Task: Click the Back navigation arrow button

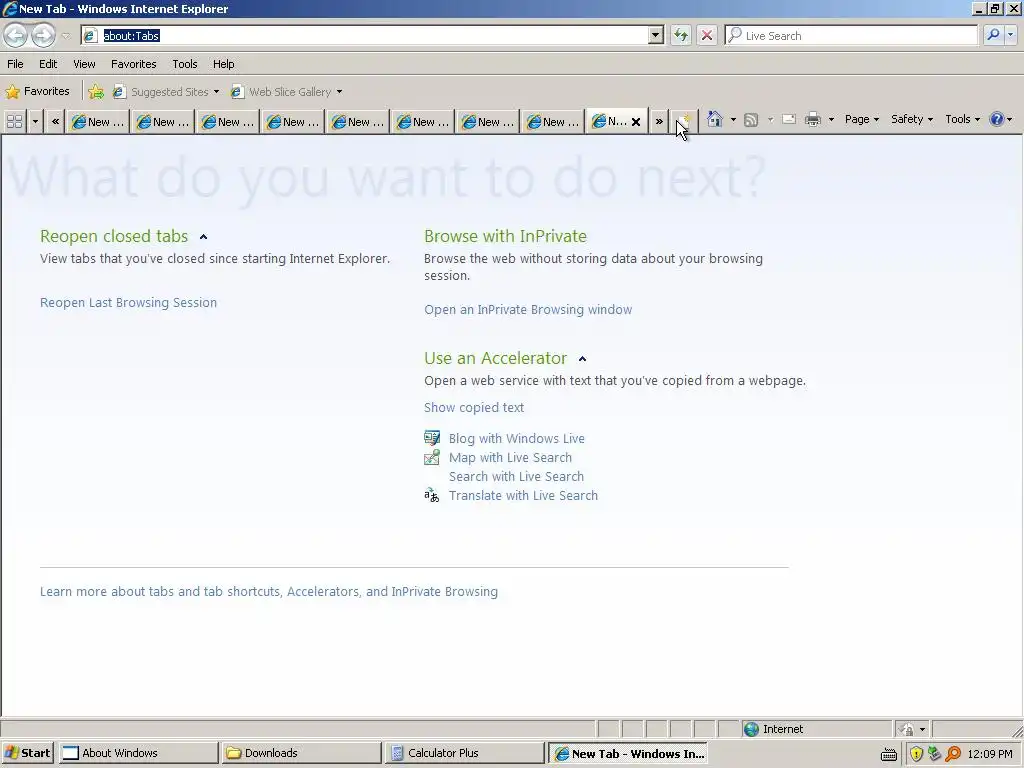Action: 16,35
